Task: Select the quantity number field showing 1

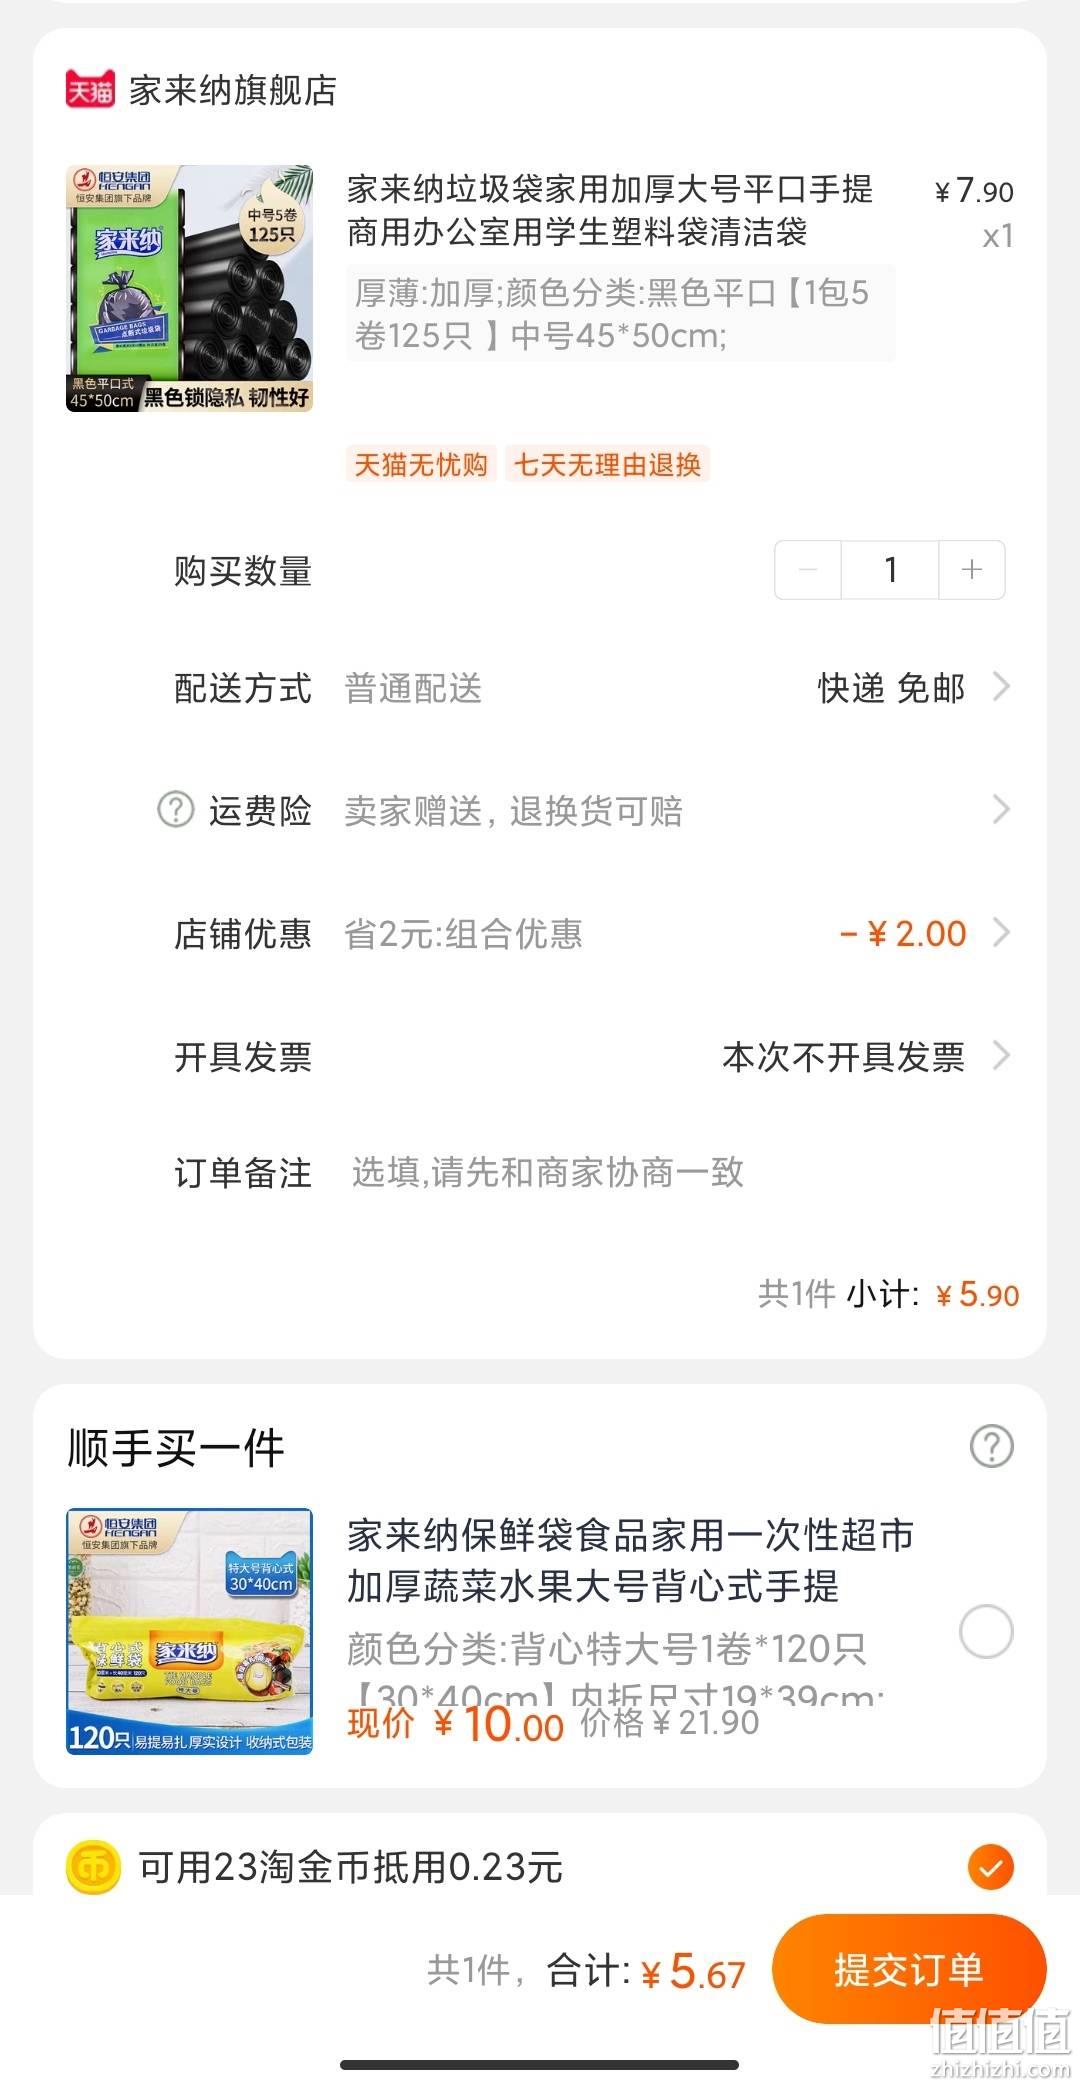Action: [890, 570]
